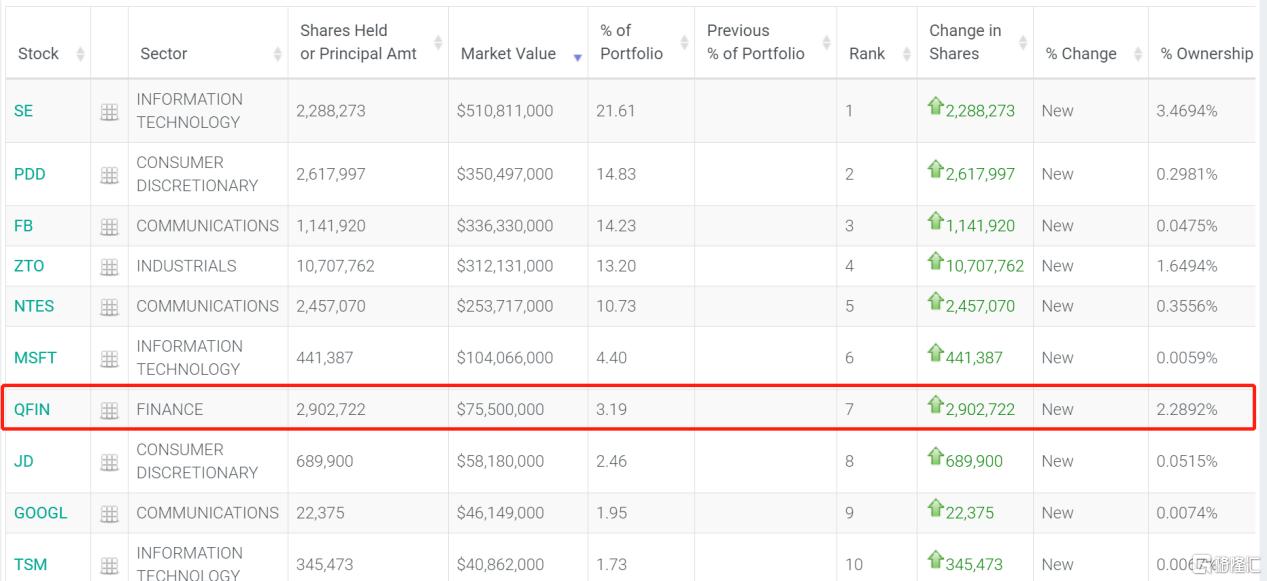Open the table icon in the NTES row
The height and width of the screenshot is (581, 1267).
point(110,307)
